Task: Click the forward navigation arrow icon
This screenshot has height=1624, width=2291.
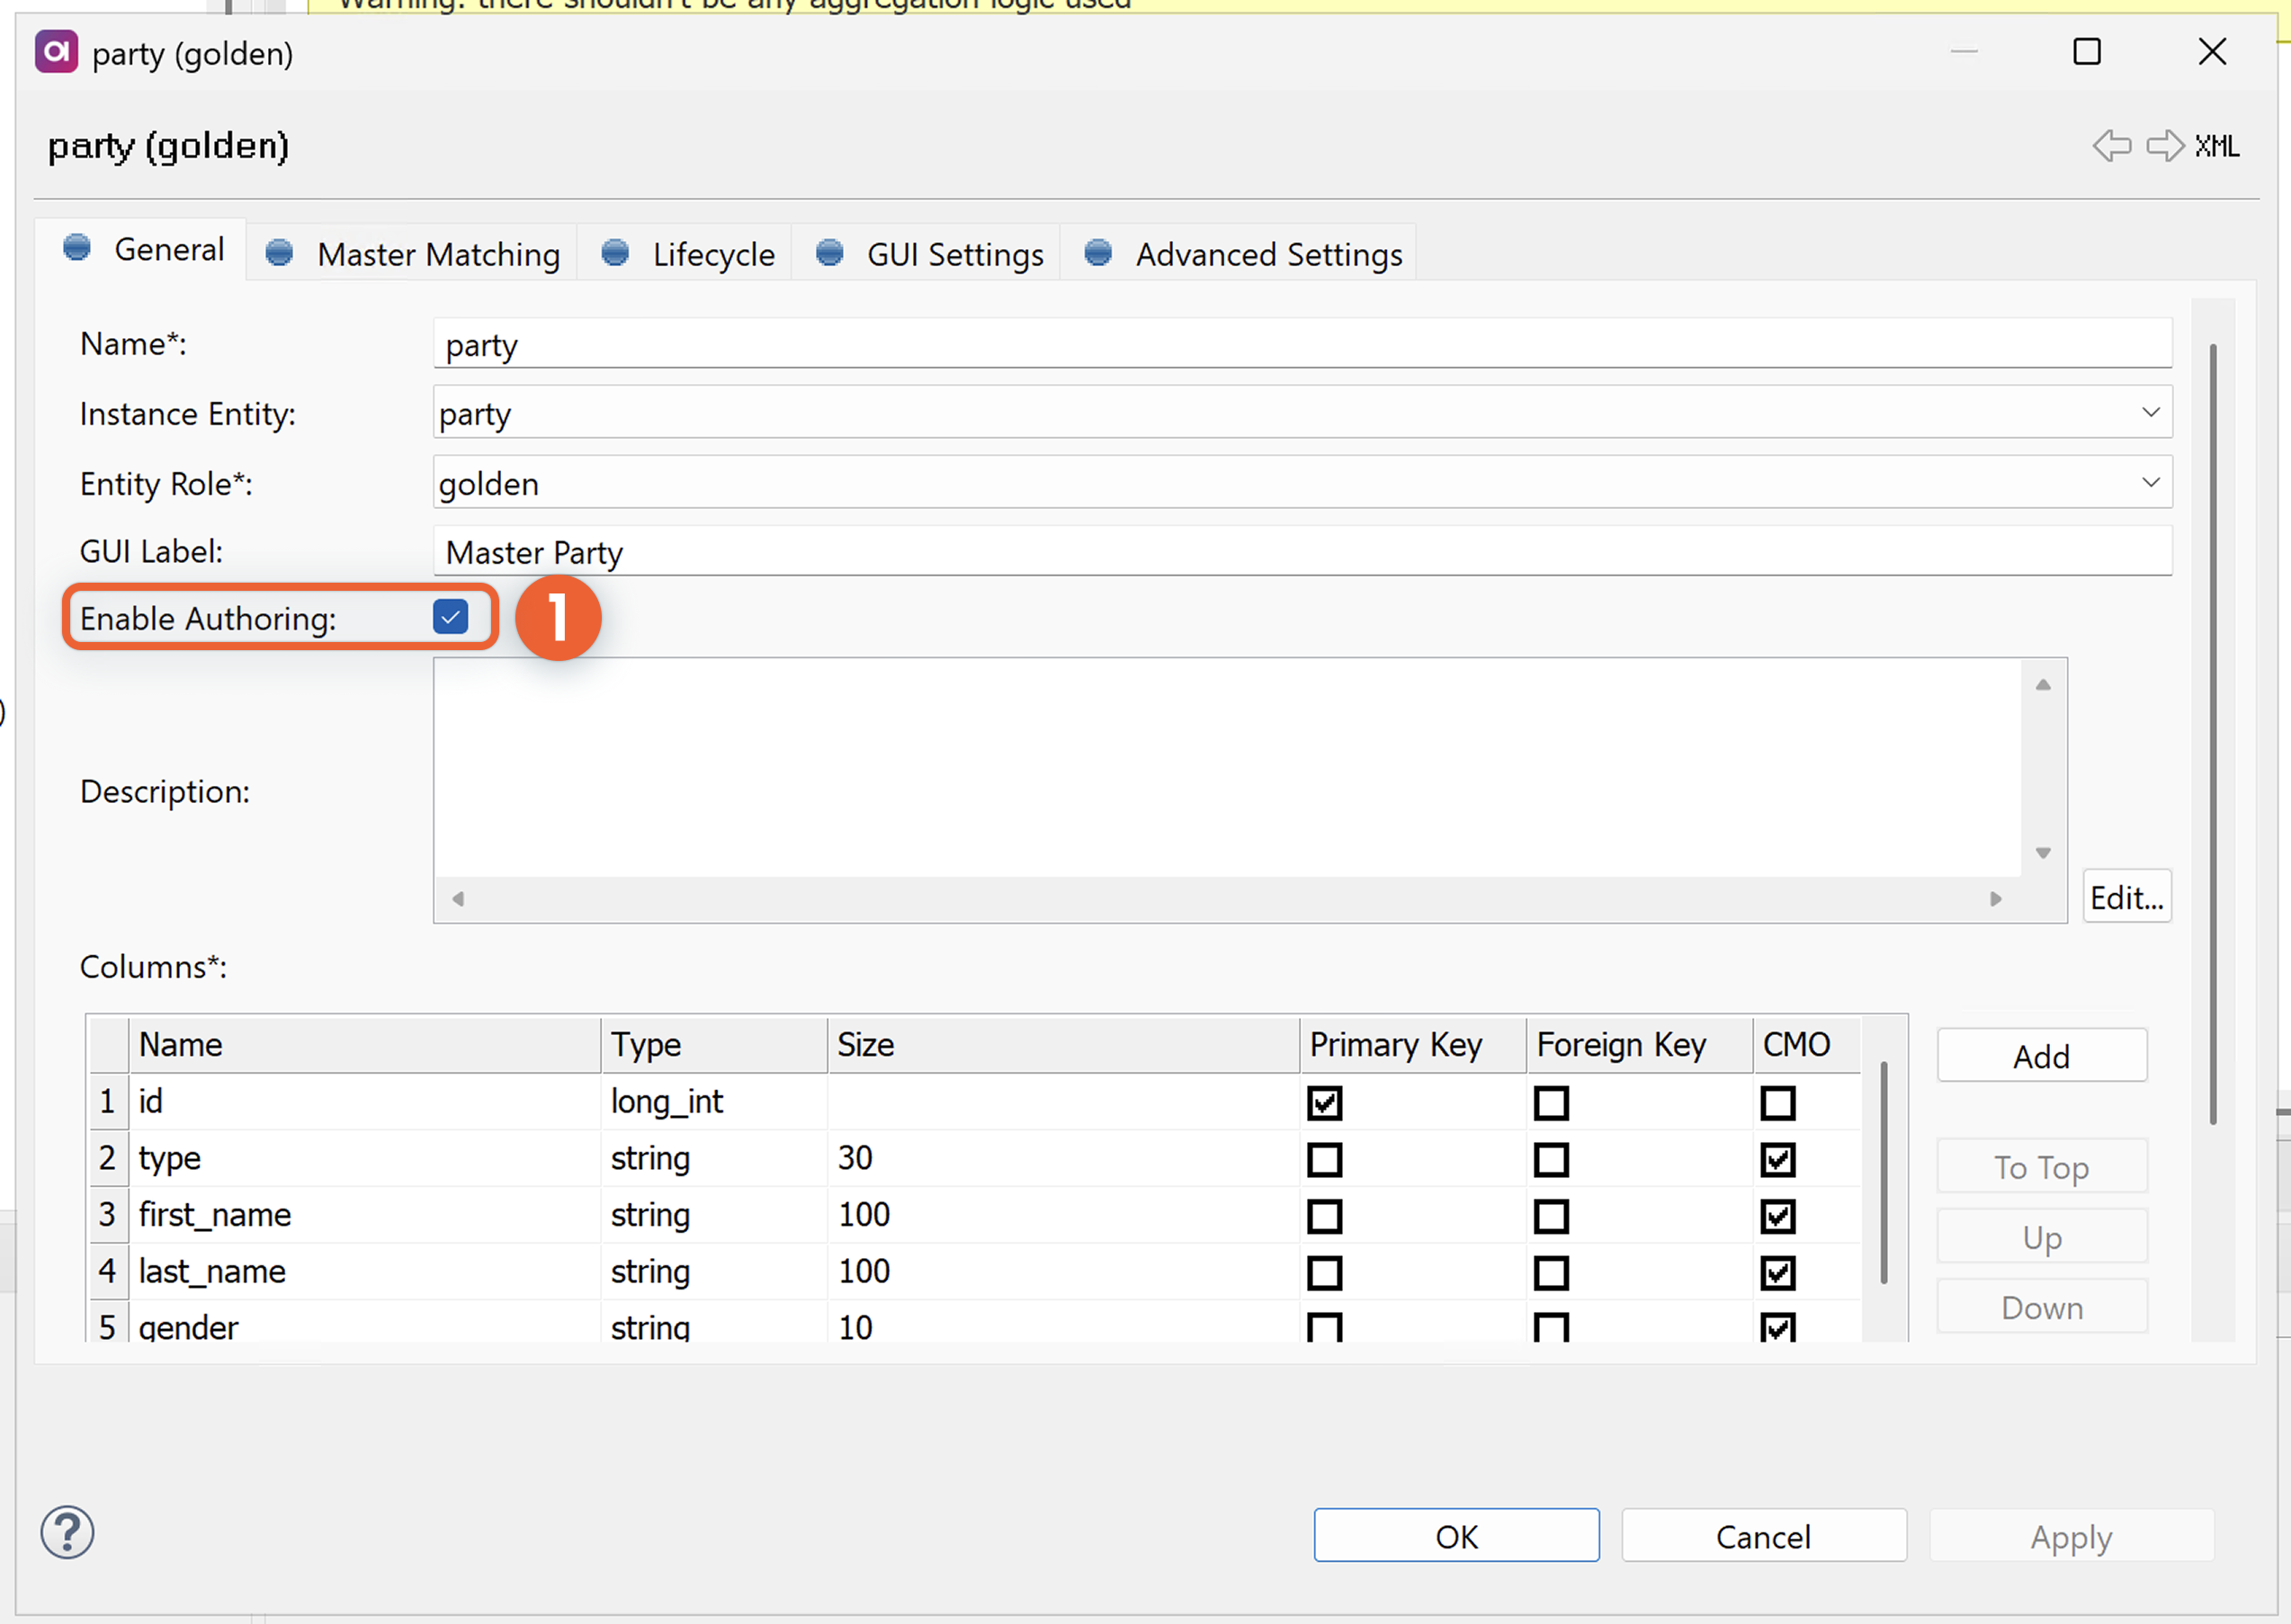Action: 2166,146
